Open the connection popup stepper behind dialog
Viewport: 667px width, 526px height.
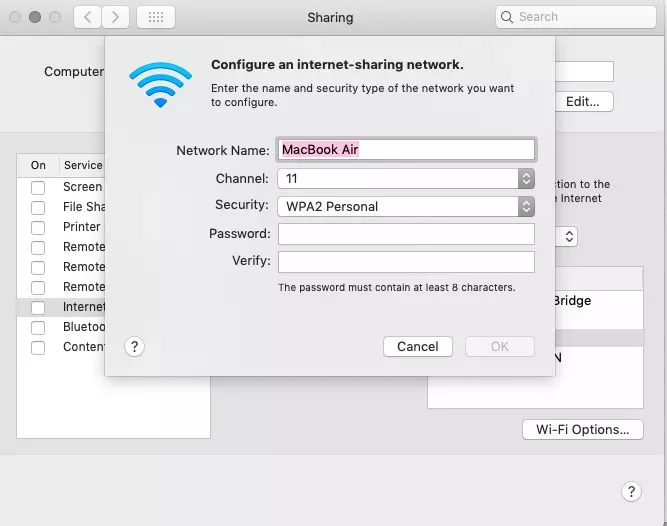(569, 236)
